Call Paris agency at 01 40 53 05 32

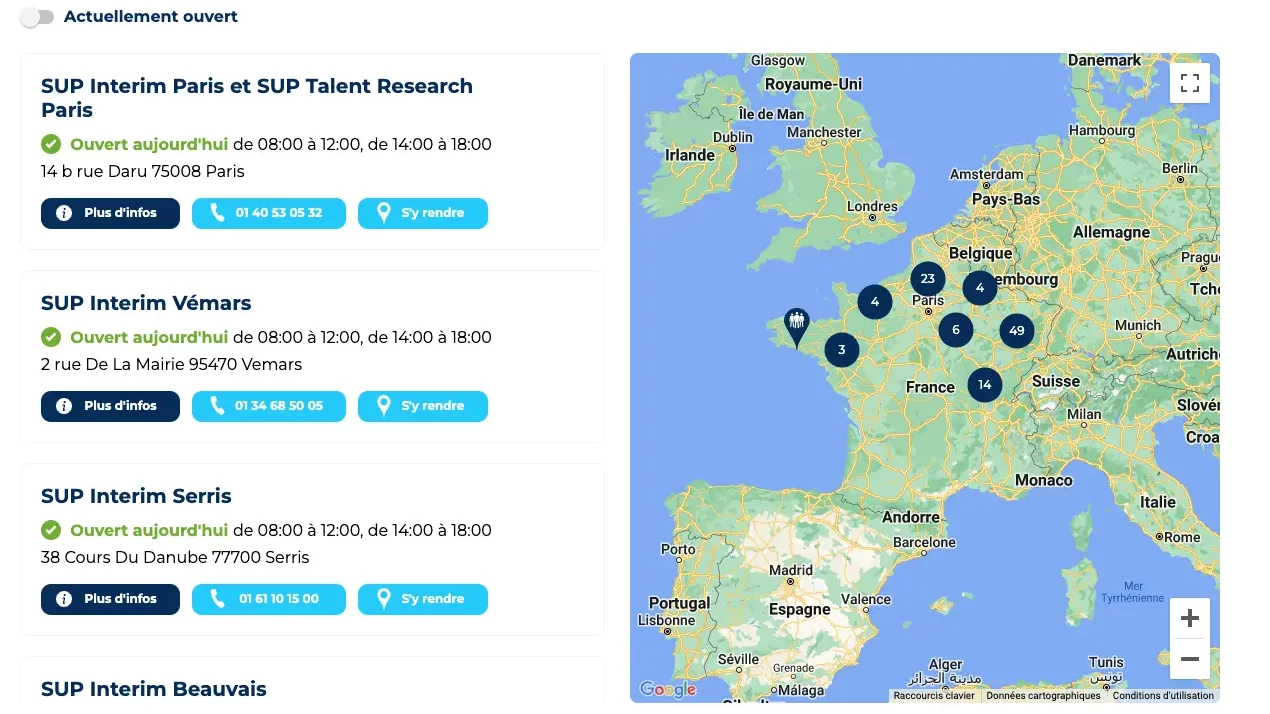(x=269, y=213)
